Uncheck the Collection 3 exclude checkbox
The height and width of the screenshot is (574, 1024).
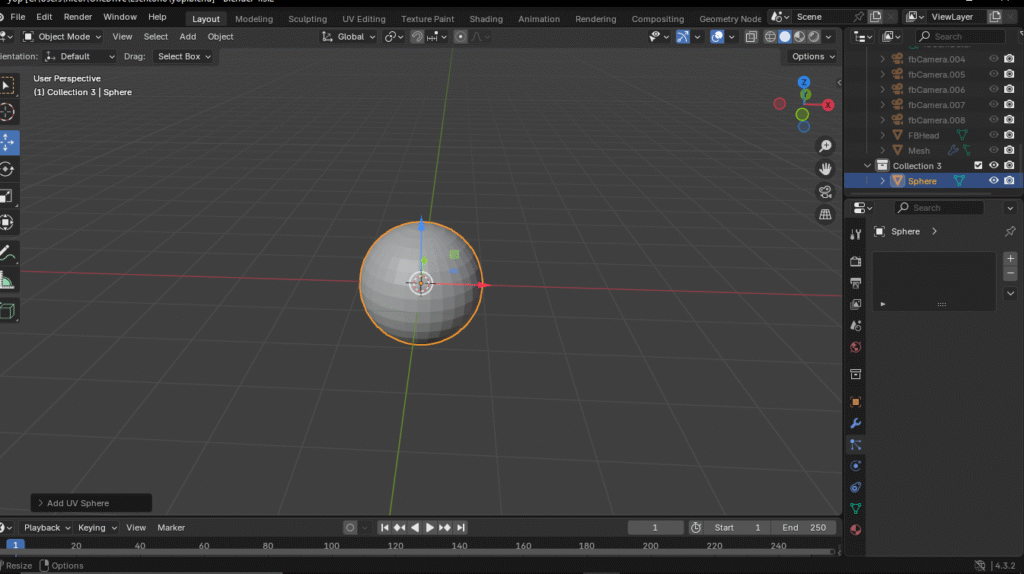coord(978,166)
